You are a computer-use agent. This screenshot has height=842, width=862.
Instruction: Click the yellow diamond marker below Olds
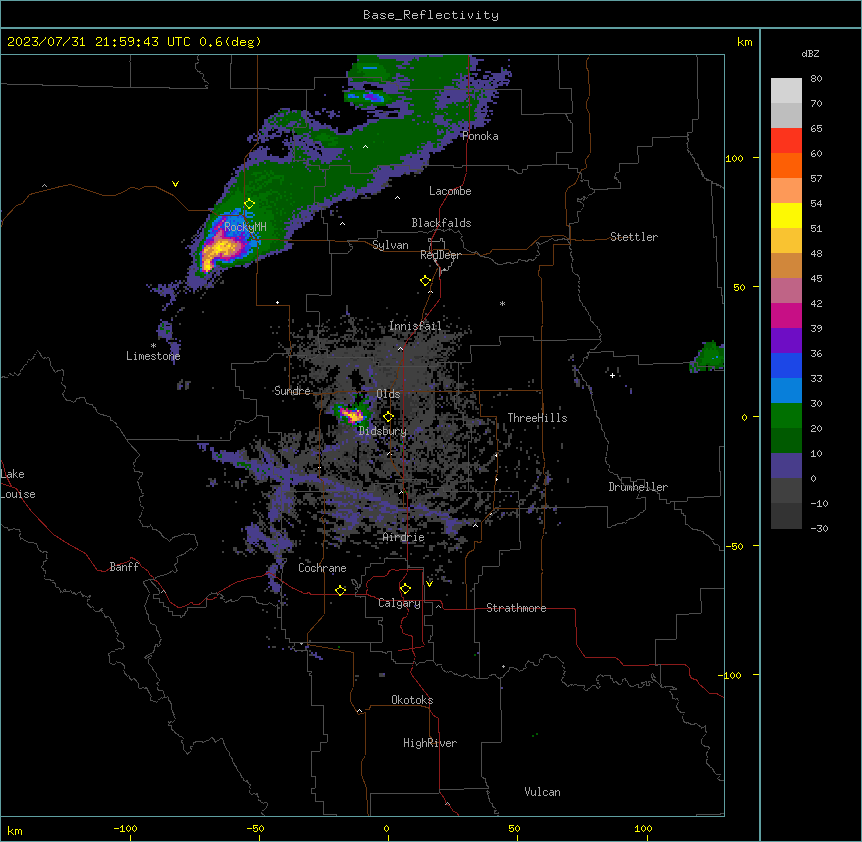point(388,417)
